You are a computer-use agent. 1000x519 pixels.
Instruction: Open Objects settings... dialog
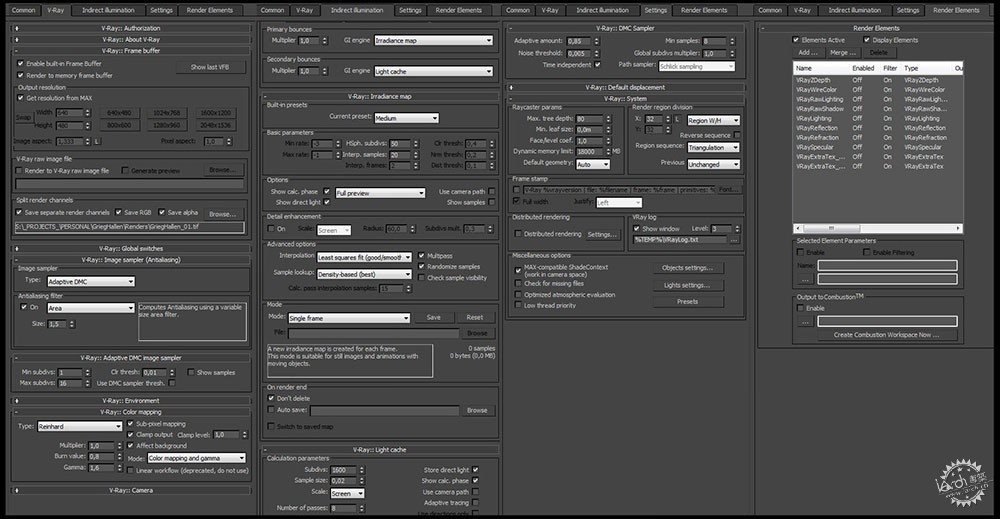click(x=688, y=268)
